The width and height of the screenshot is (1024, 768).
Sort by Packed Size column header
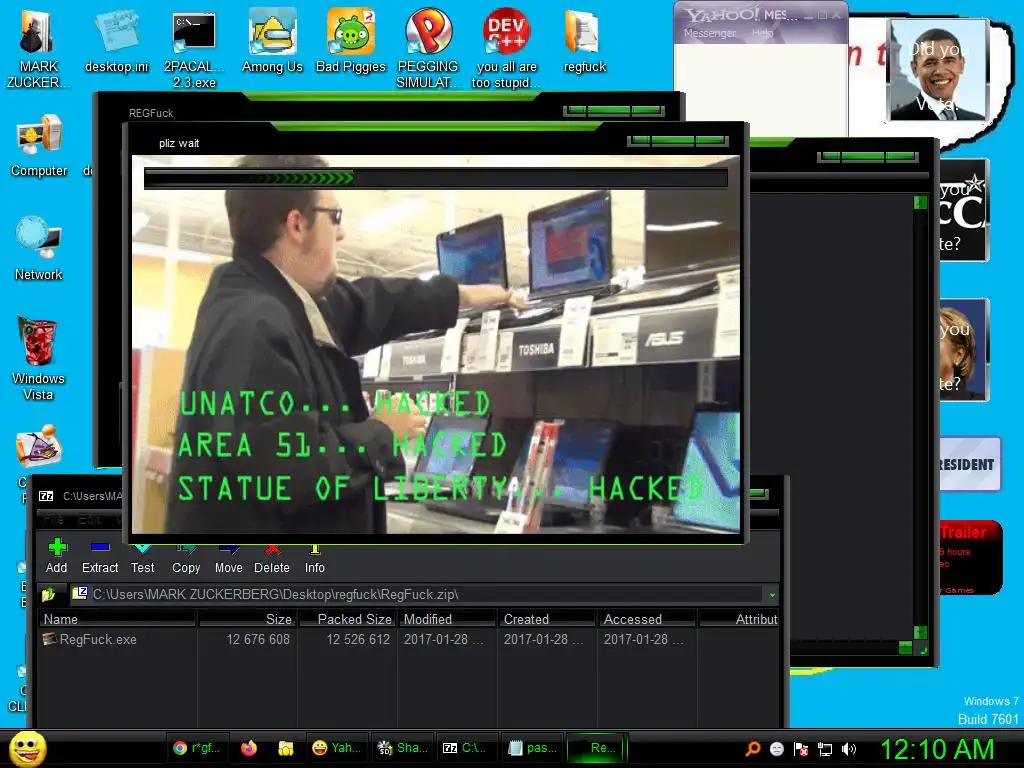pos(347,619)
